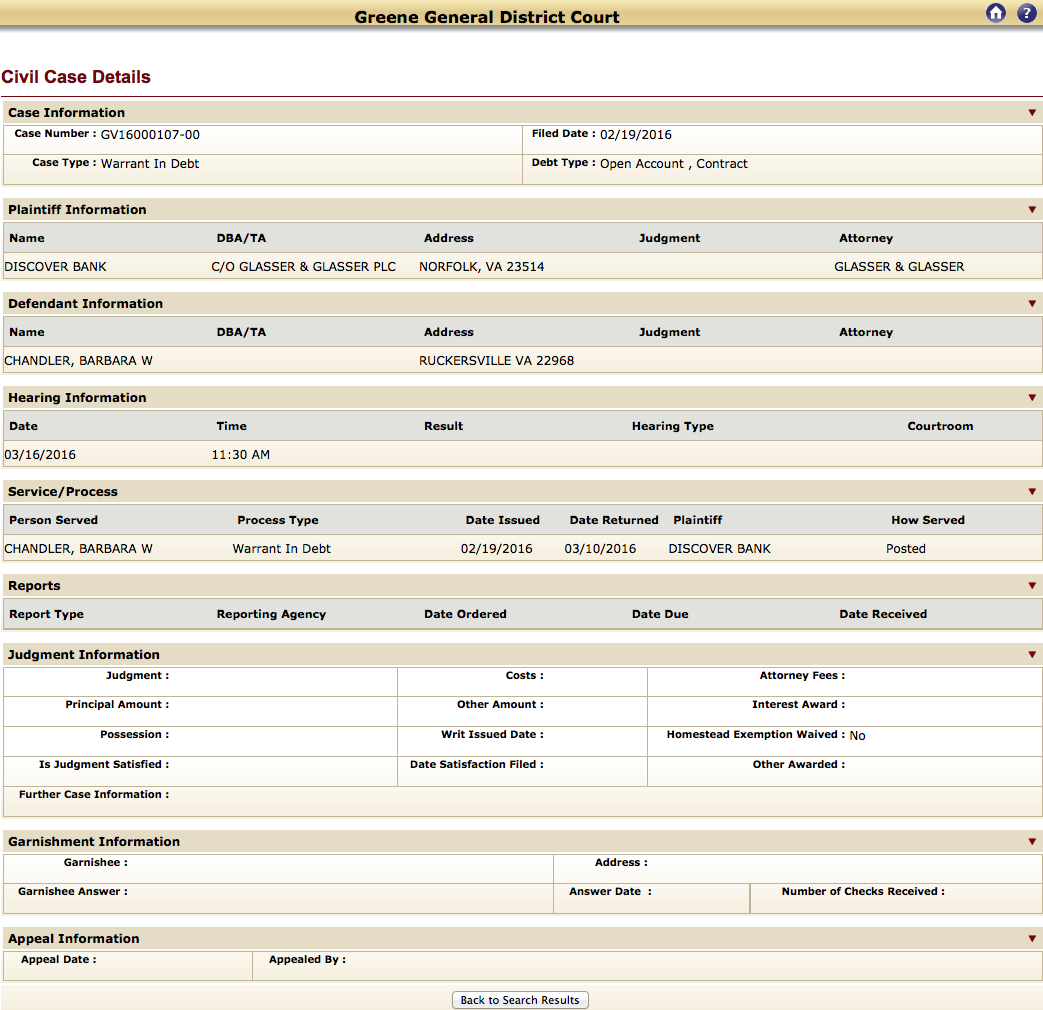
Task: Click plaintiff address NORFOLK, VA 23514
Action: (x=482, y=267)
